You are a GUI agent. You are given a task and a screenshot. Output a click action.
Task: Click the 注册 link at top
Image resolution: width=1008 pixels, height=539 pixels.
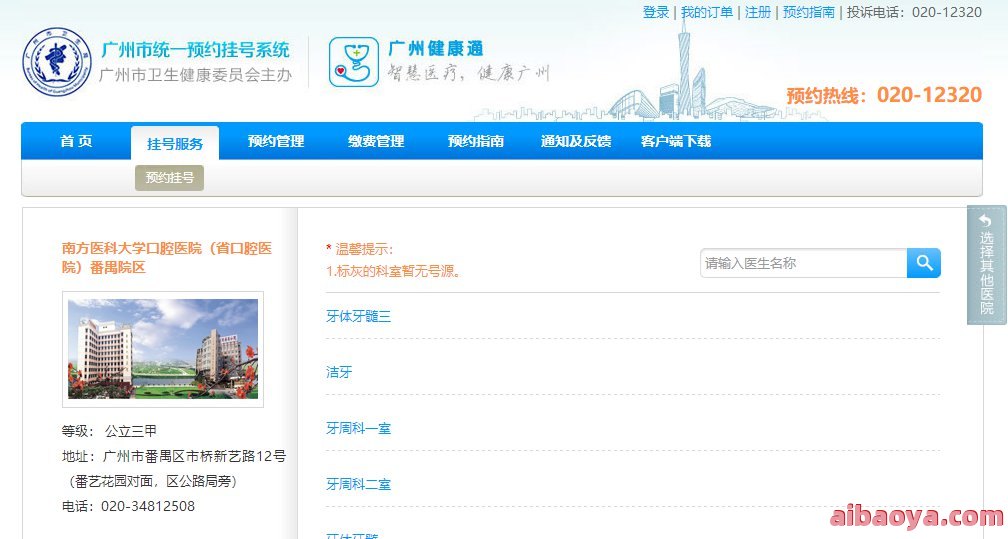point(757,12)
